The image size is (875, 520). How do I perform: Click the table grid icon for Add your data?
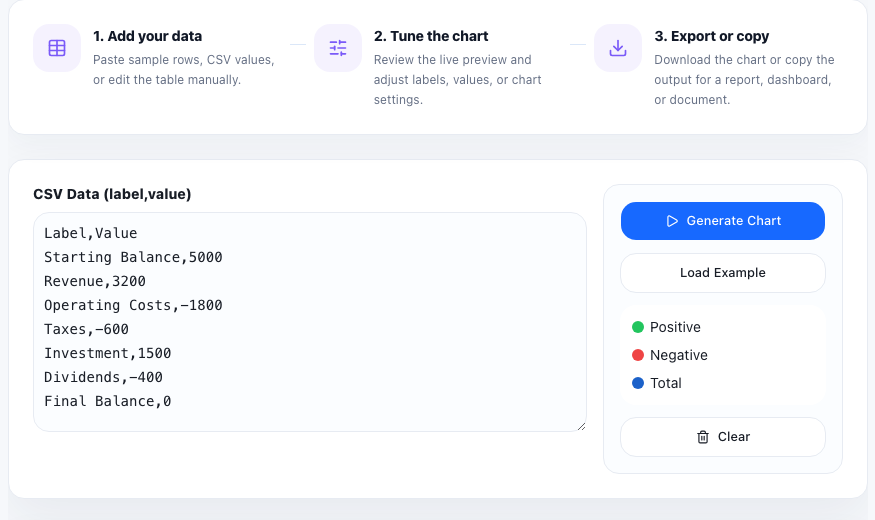[x=57, y=48]
